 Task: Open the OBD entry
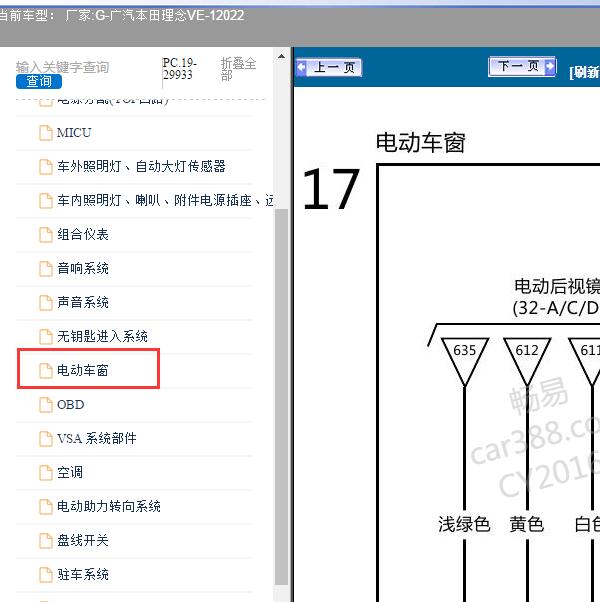71,405
